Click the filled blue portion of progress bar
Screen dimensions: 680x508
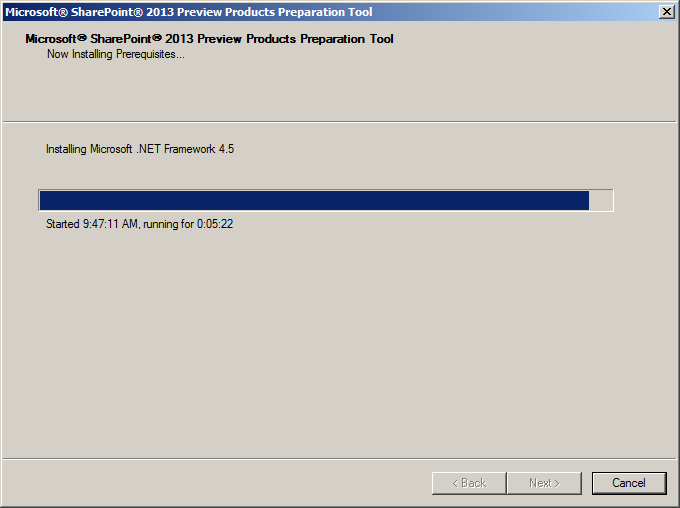pos(313,201)
